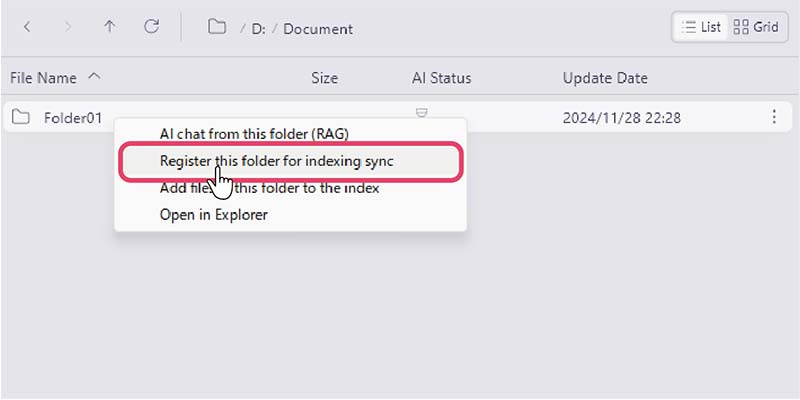
Task: Click the Folder01 folder icon
Action: point(21,118)
